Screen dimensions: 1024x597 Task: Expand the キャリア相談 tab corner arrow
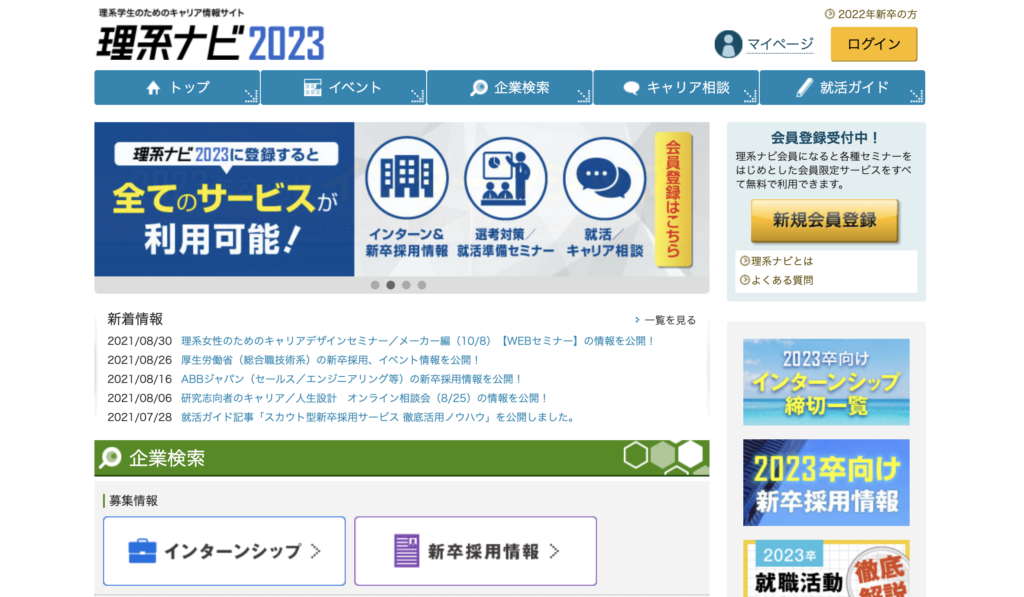750,97
